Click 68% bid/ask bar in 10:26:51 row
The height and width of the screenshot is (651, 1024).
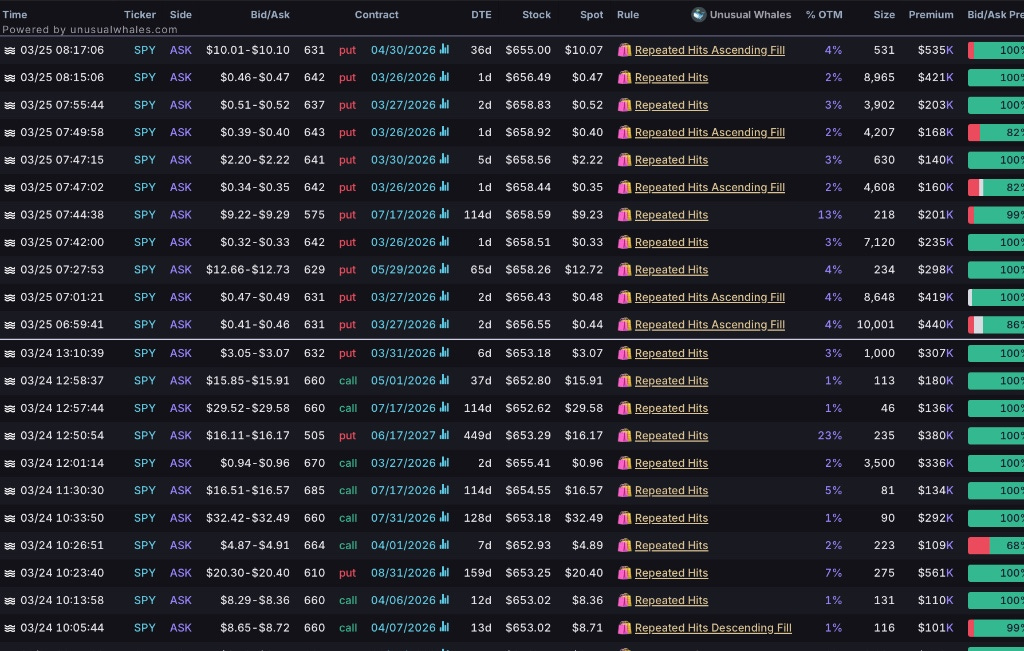point(995,545)
